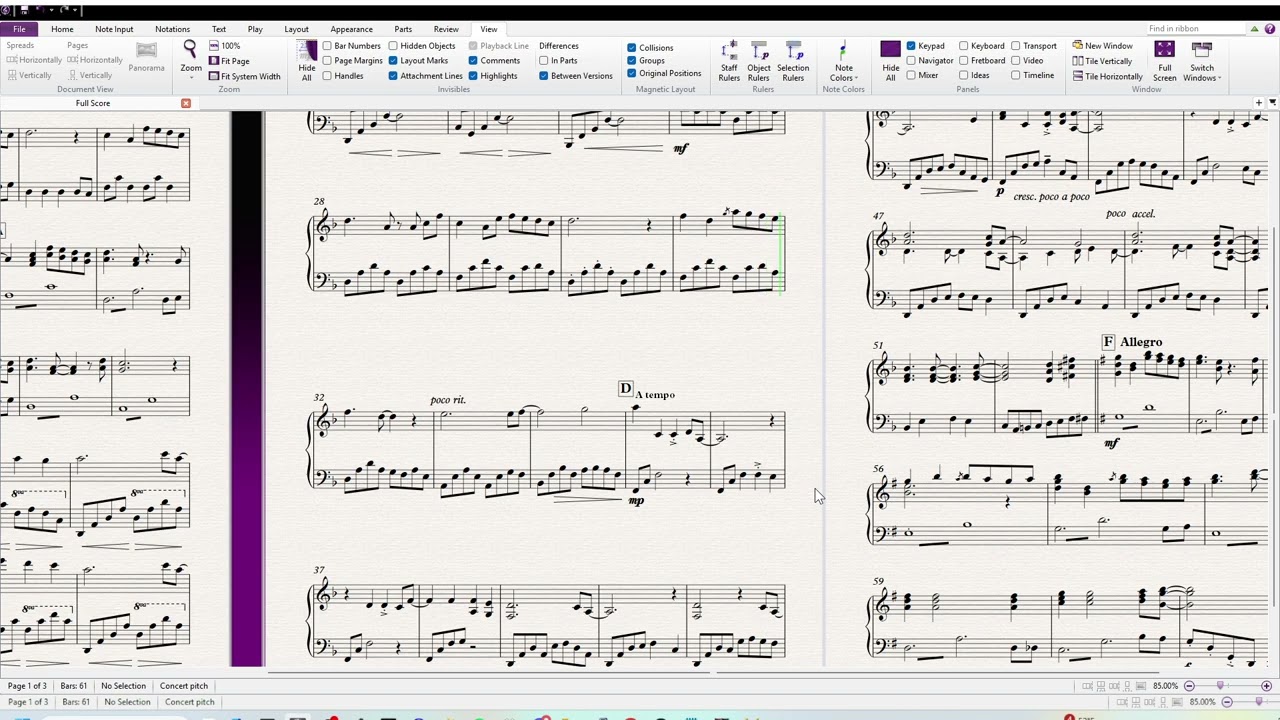Click Fit Page zoom option
Screen dimensions: 1280x720
(229, 61)
